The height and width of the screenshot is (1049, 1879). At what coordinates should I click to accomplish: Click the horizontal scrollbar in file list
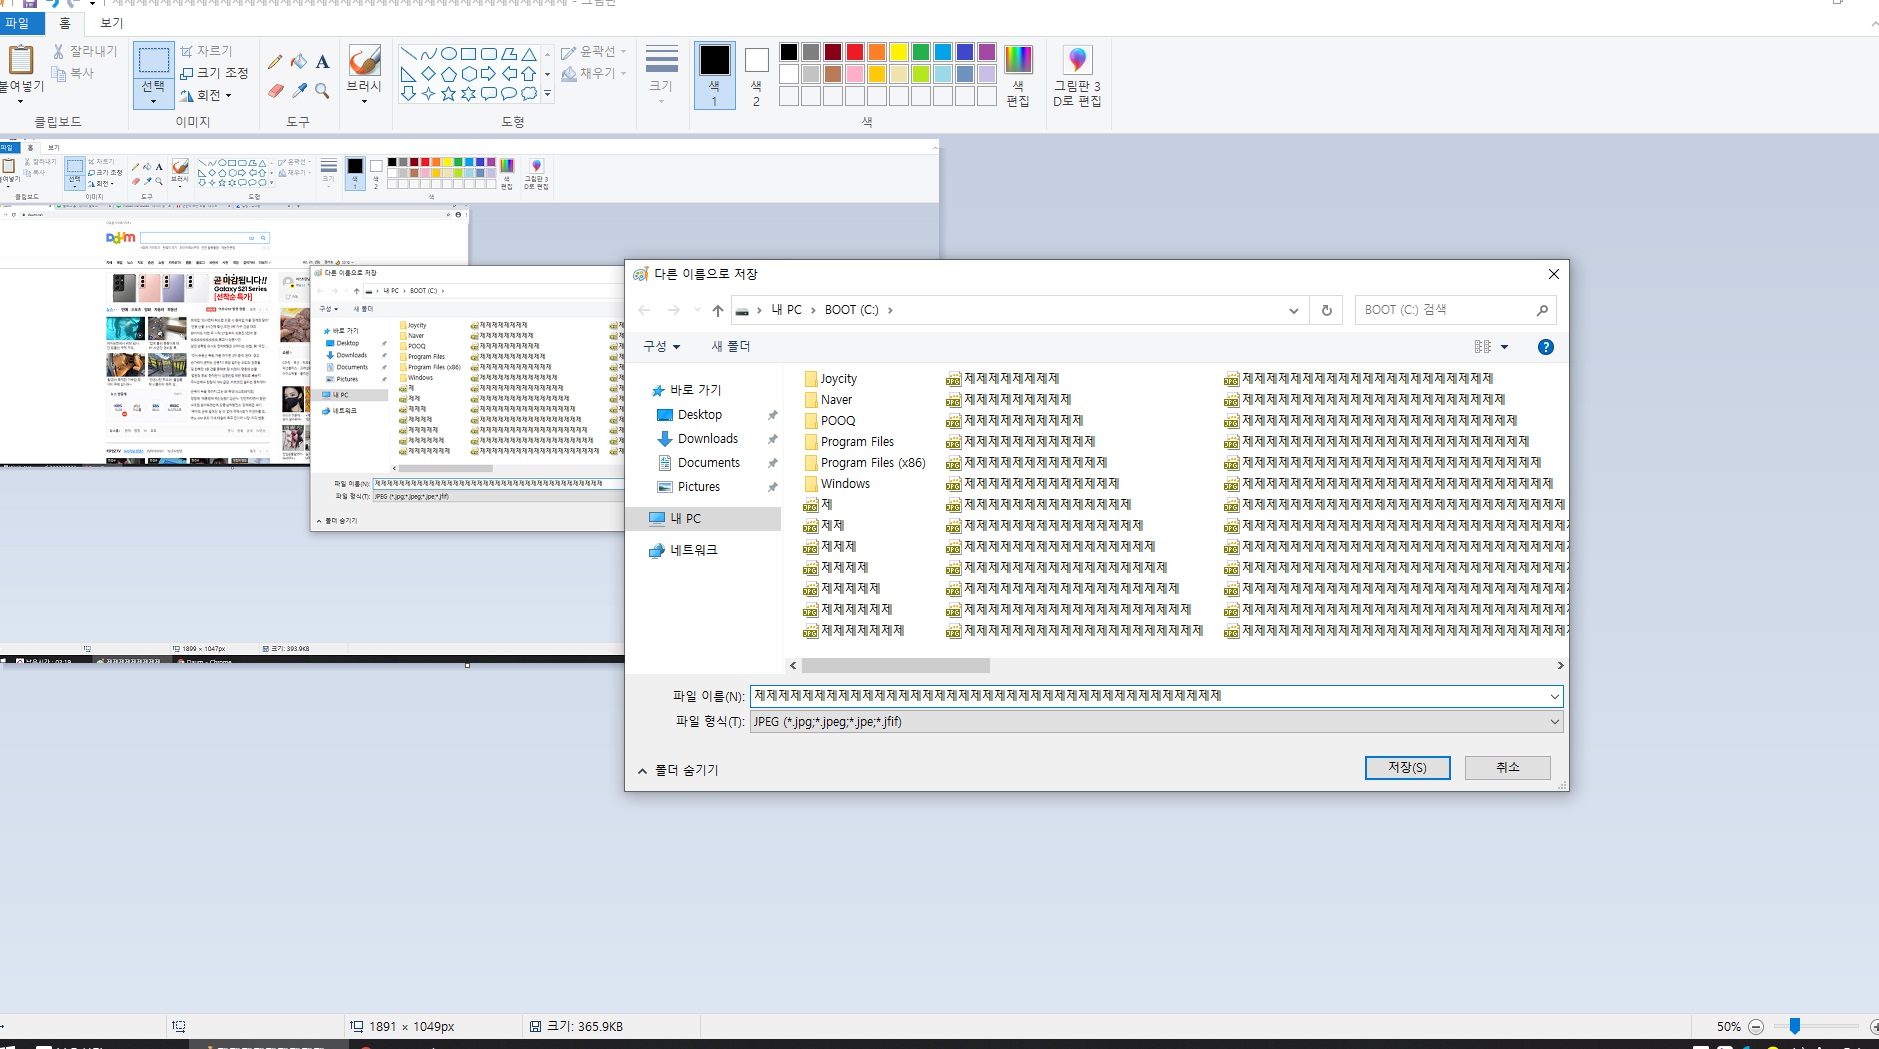pos(895,666)
